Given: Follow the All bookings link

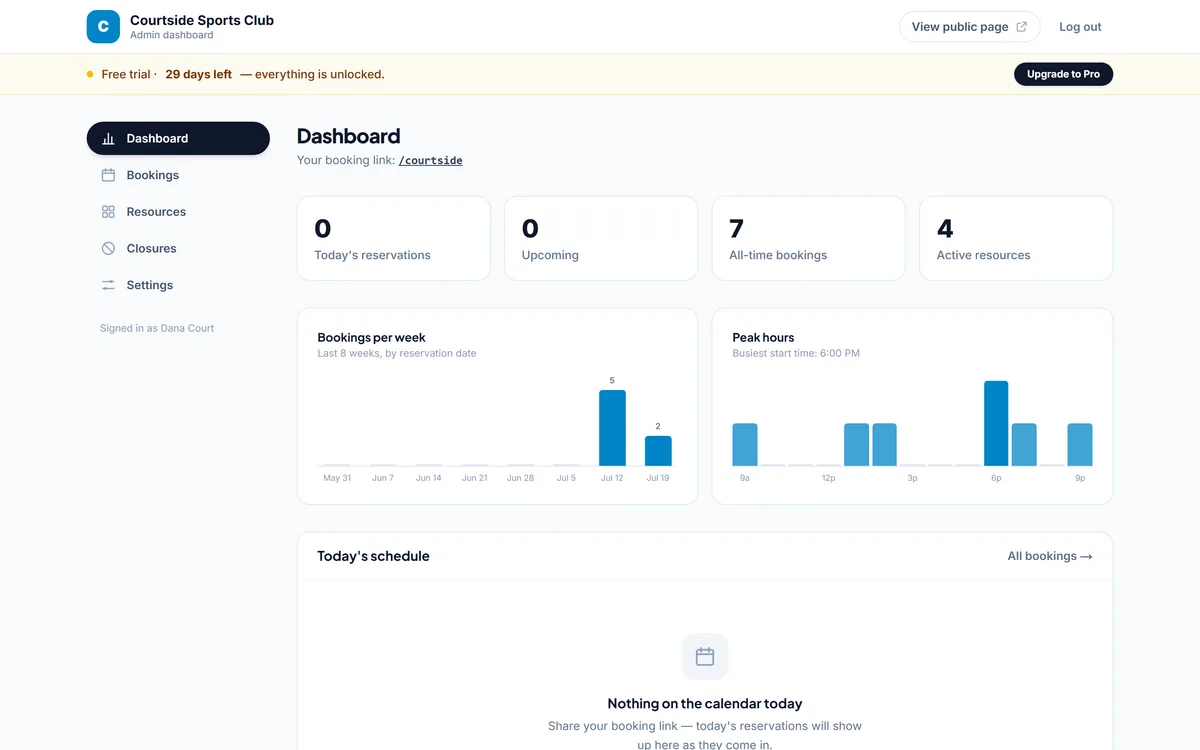Looking at the screenshot, I should [1049, 556].
